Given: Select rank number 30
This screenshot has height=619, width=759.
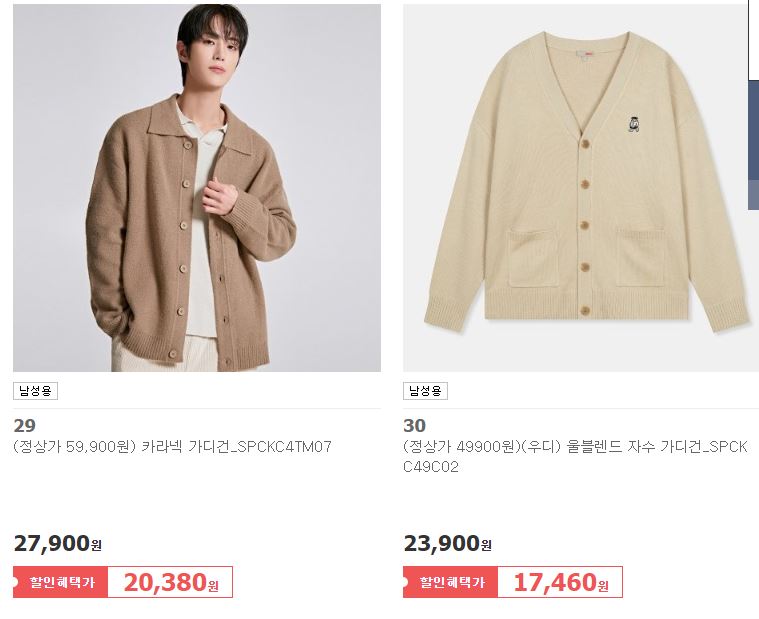Looking at the screenshot, I should [414, 425].
